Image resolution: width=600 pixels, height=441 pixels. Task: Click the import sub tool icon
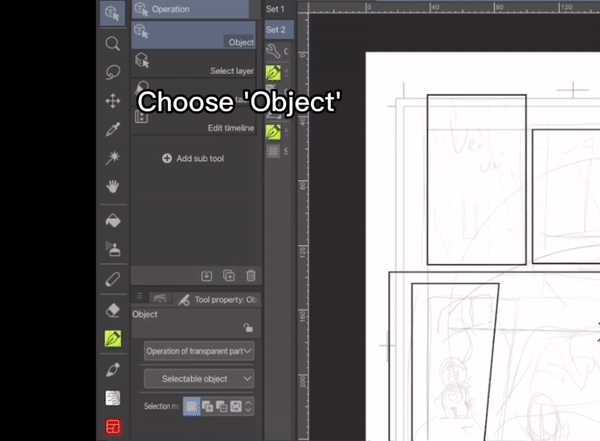coord(207,276)
